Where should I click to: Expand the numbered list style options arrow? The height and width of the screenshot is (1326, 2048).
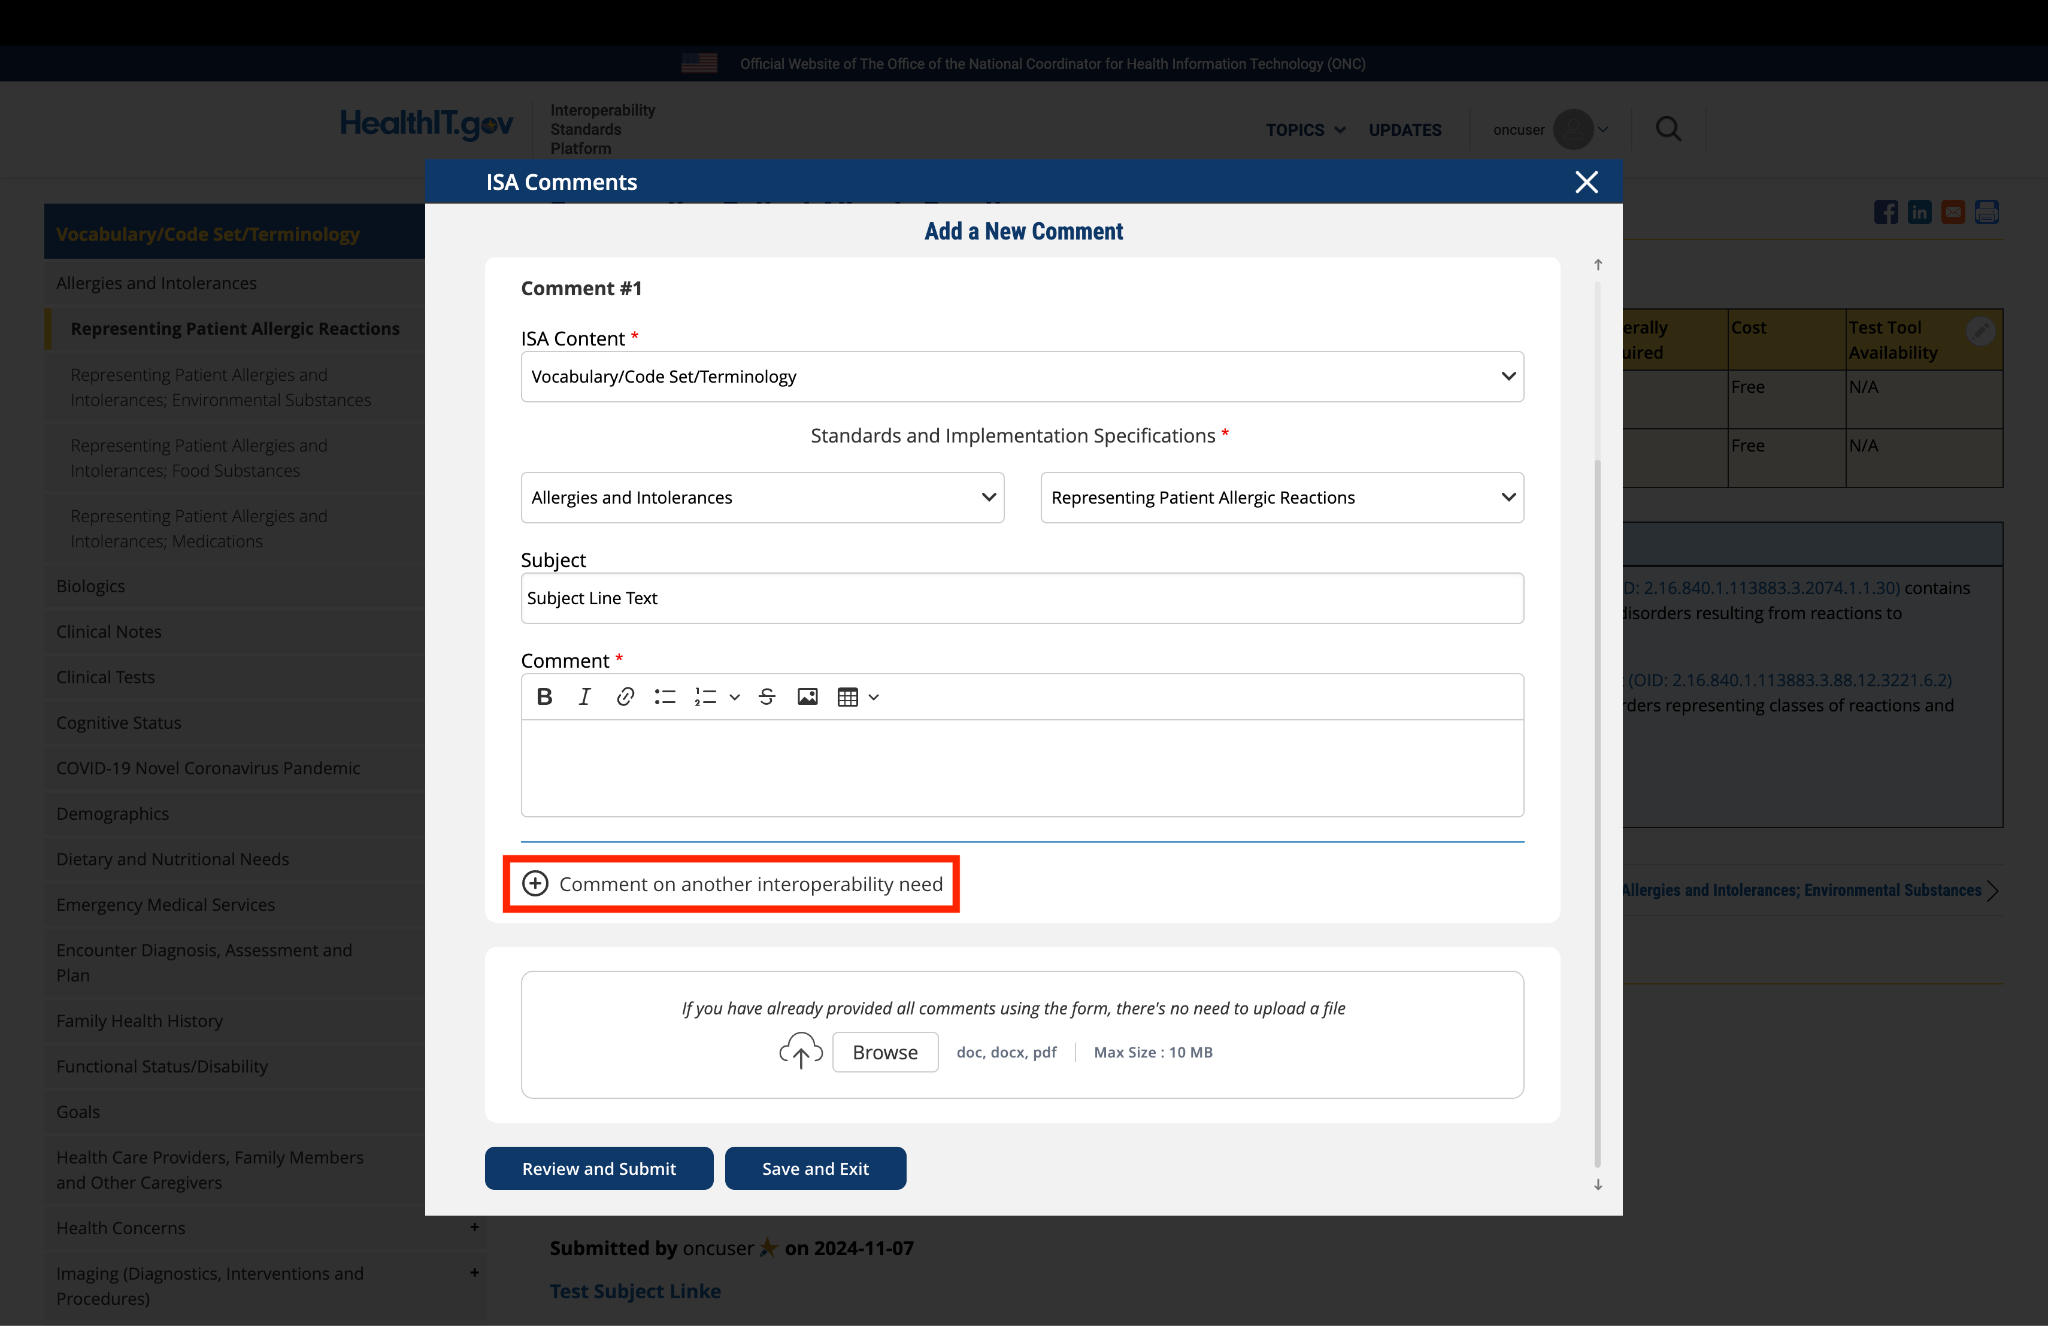pos(735,698)
